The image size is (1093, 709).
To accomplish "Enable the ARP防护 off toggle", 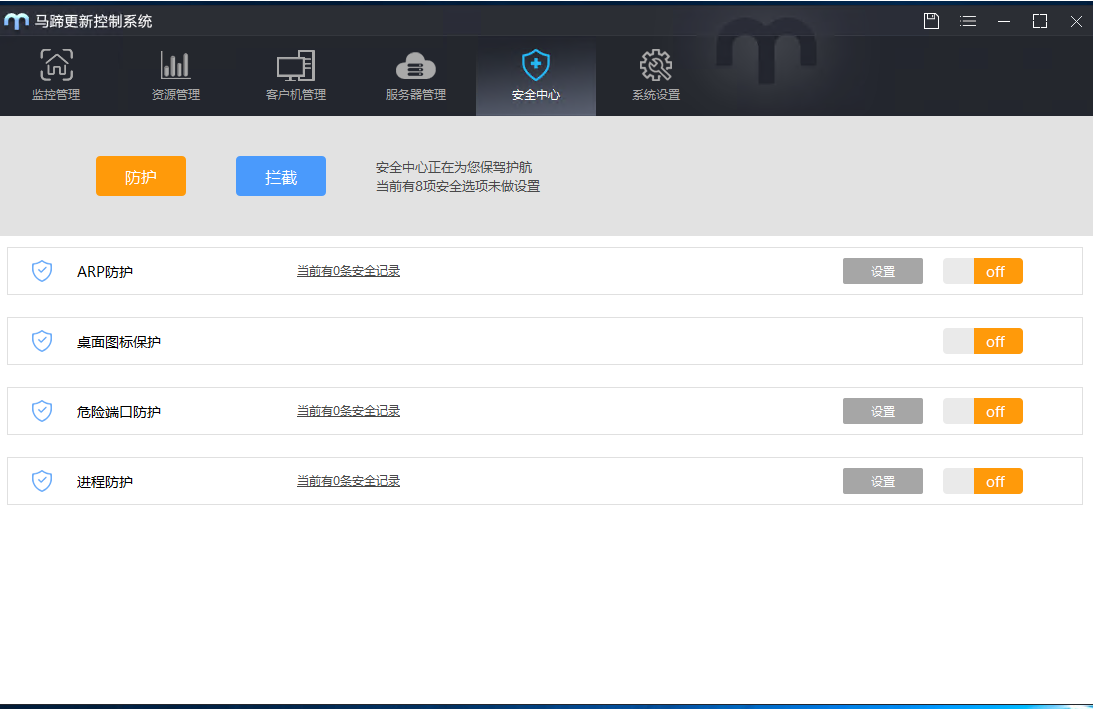I will 982,270.
